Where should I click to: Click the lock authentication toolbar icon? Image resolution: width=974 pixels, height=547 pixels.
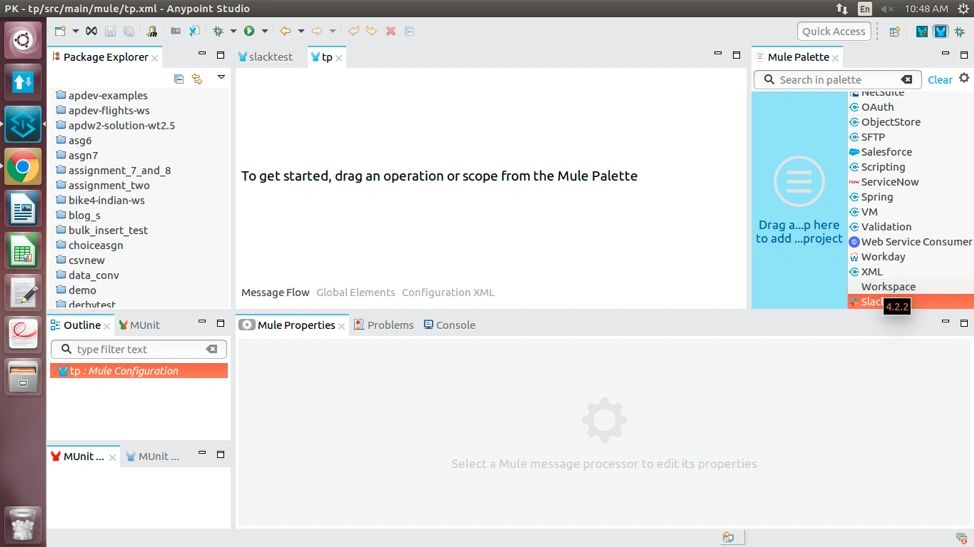[x=152, y=31]
